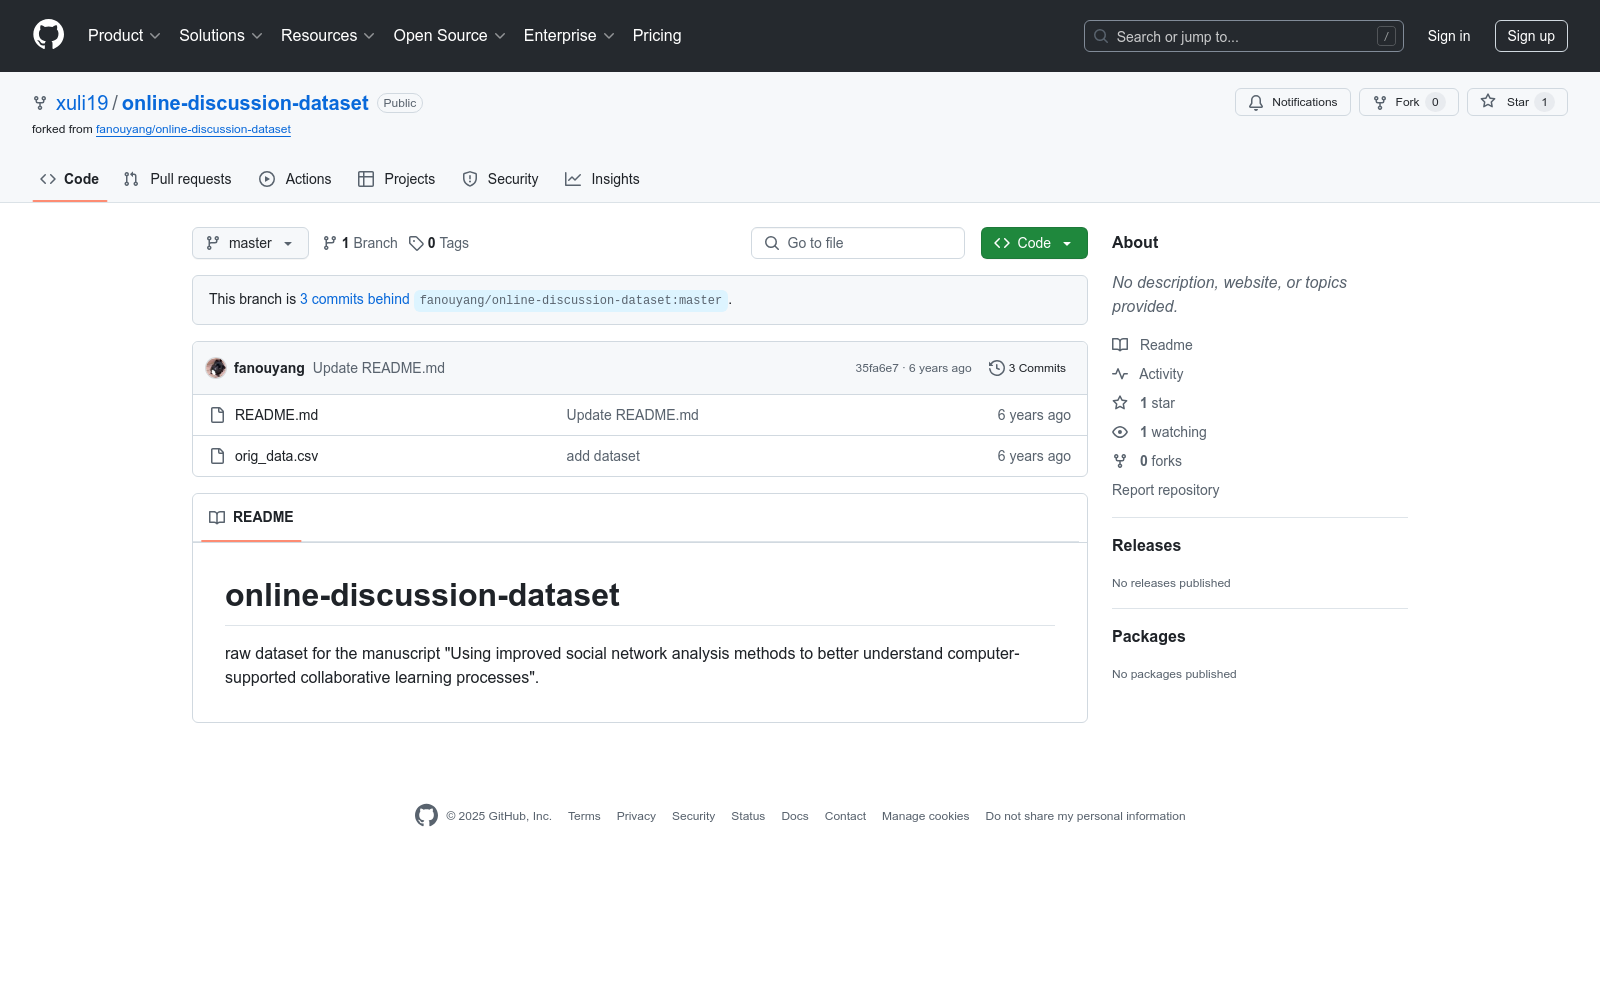1600x1000 pixels.
Task: Open Update README.md commit in README.md row
Action: [633, 415]
